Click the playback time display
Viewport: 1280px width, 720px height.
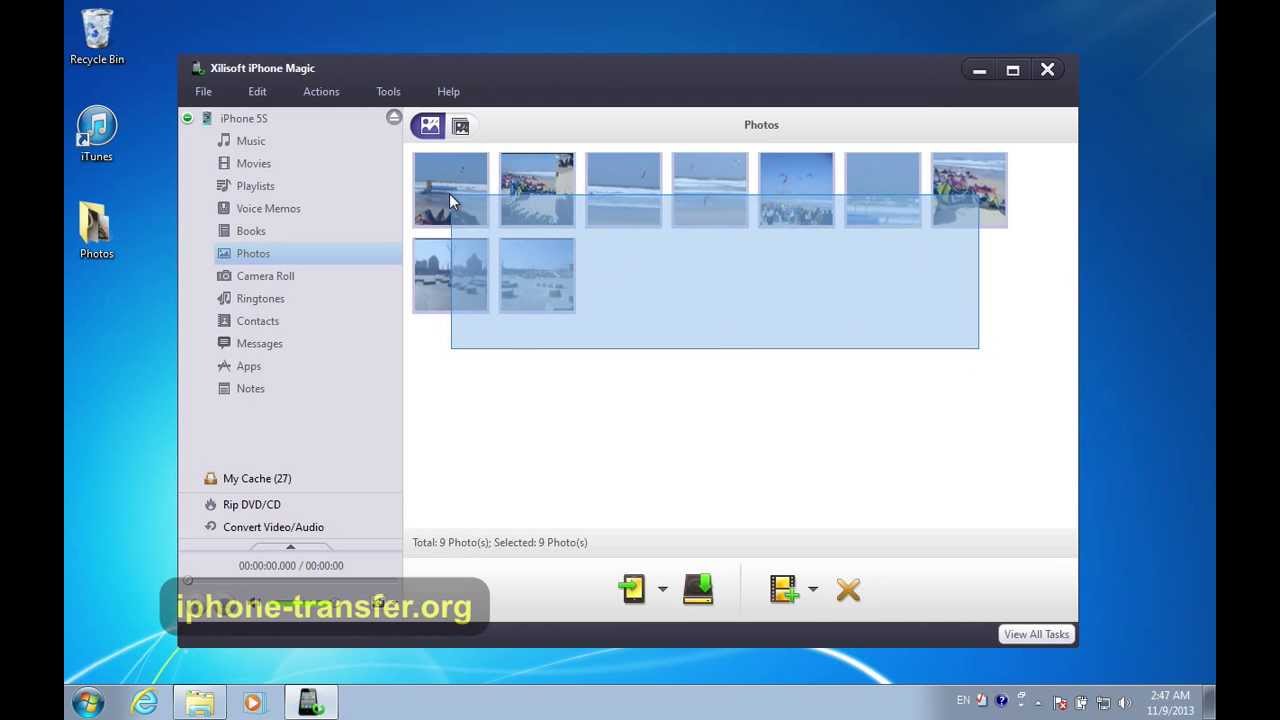(x=291, y=566)
